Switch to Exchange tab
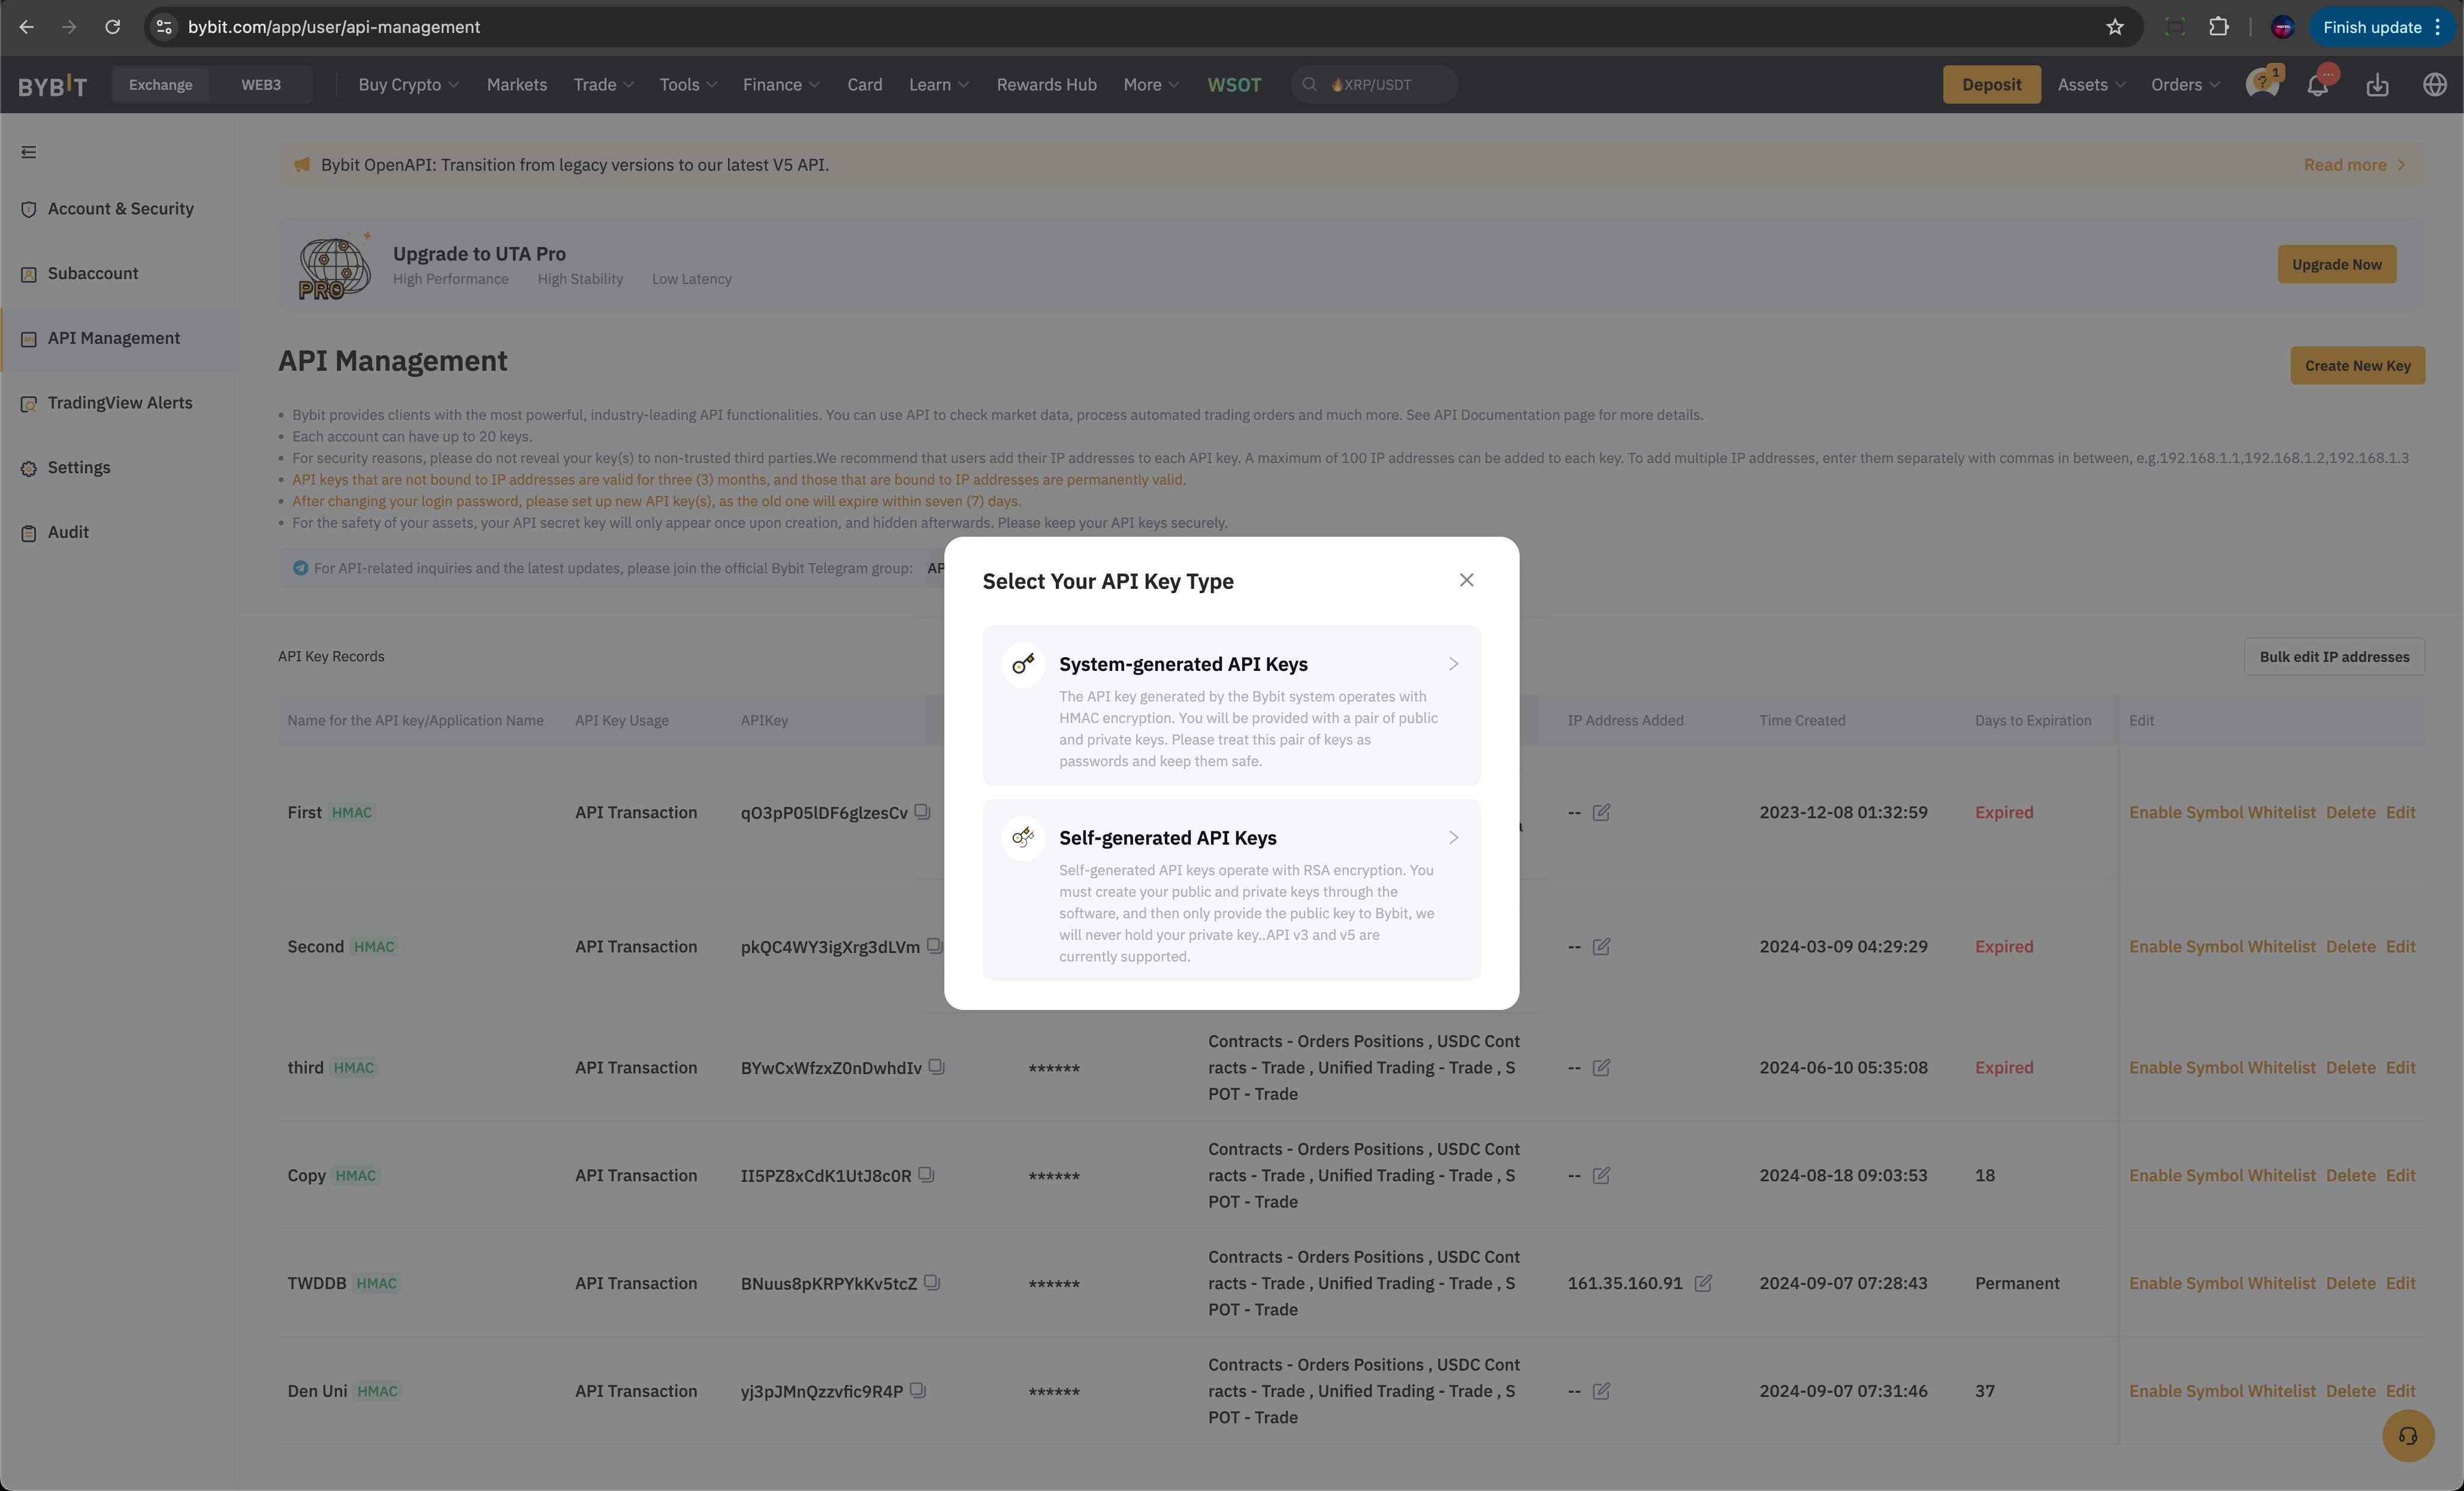 tap(160, 85)
